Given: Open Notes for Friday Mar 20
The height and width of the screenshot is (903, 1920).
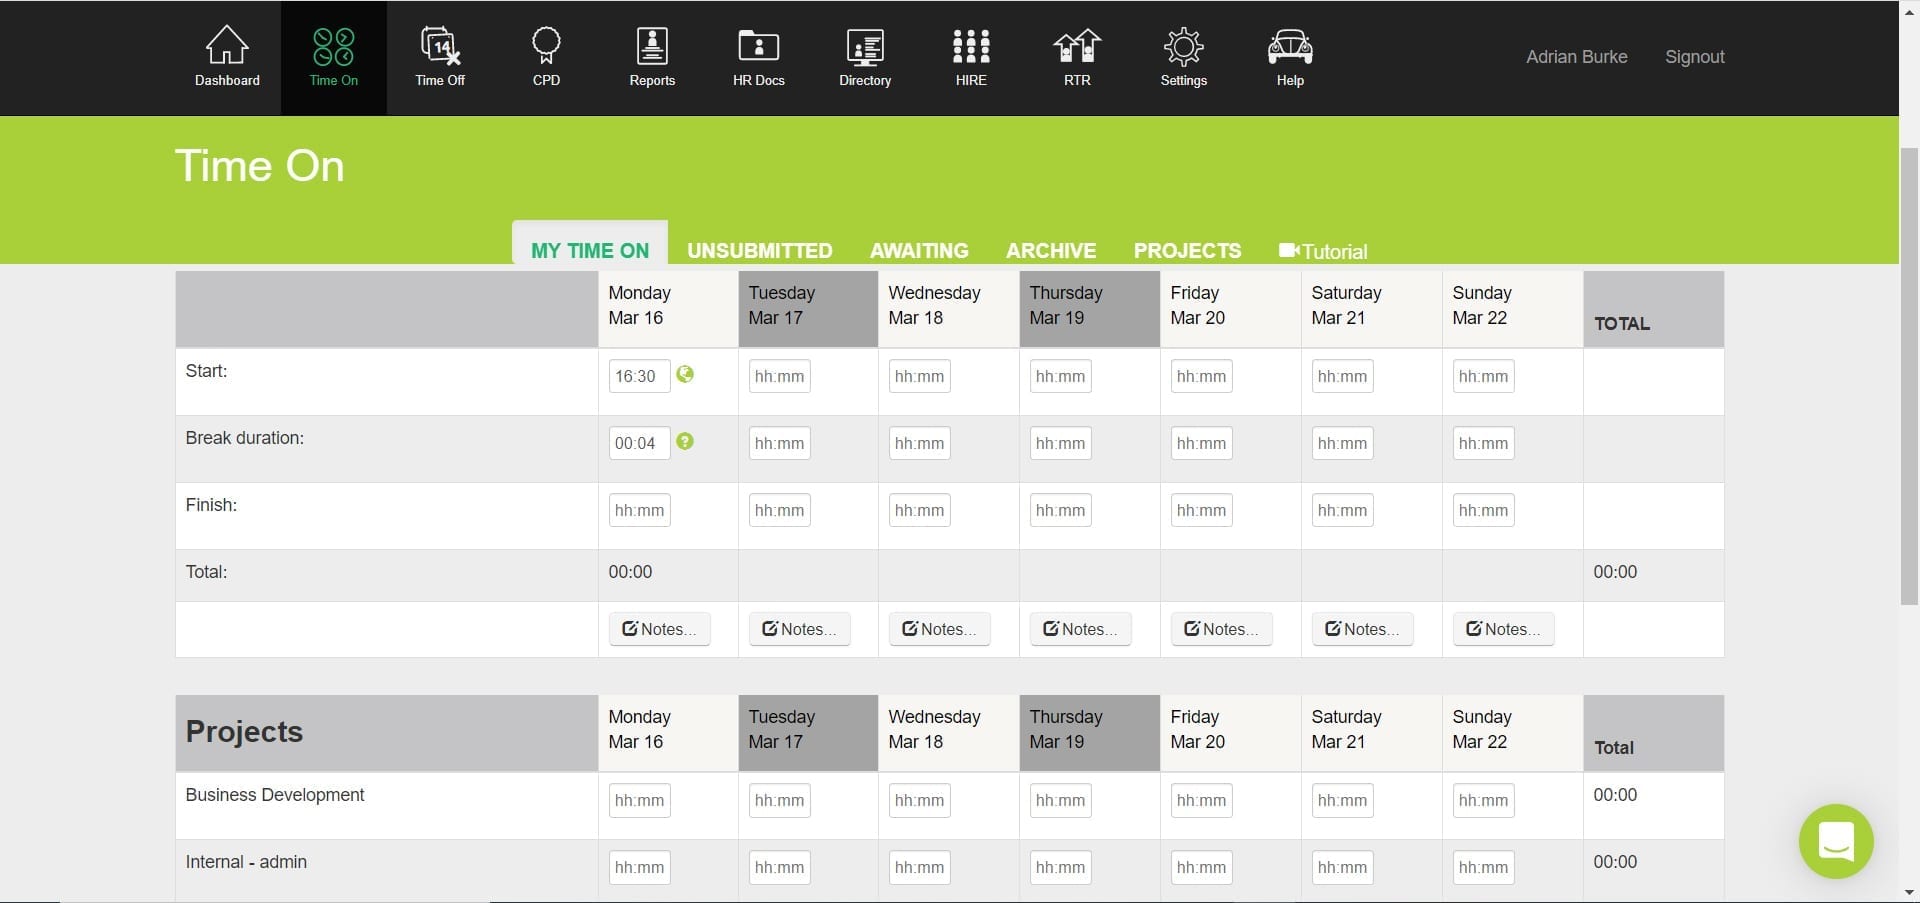Looking at the screenshot, I should (x=1222, y=629).
